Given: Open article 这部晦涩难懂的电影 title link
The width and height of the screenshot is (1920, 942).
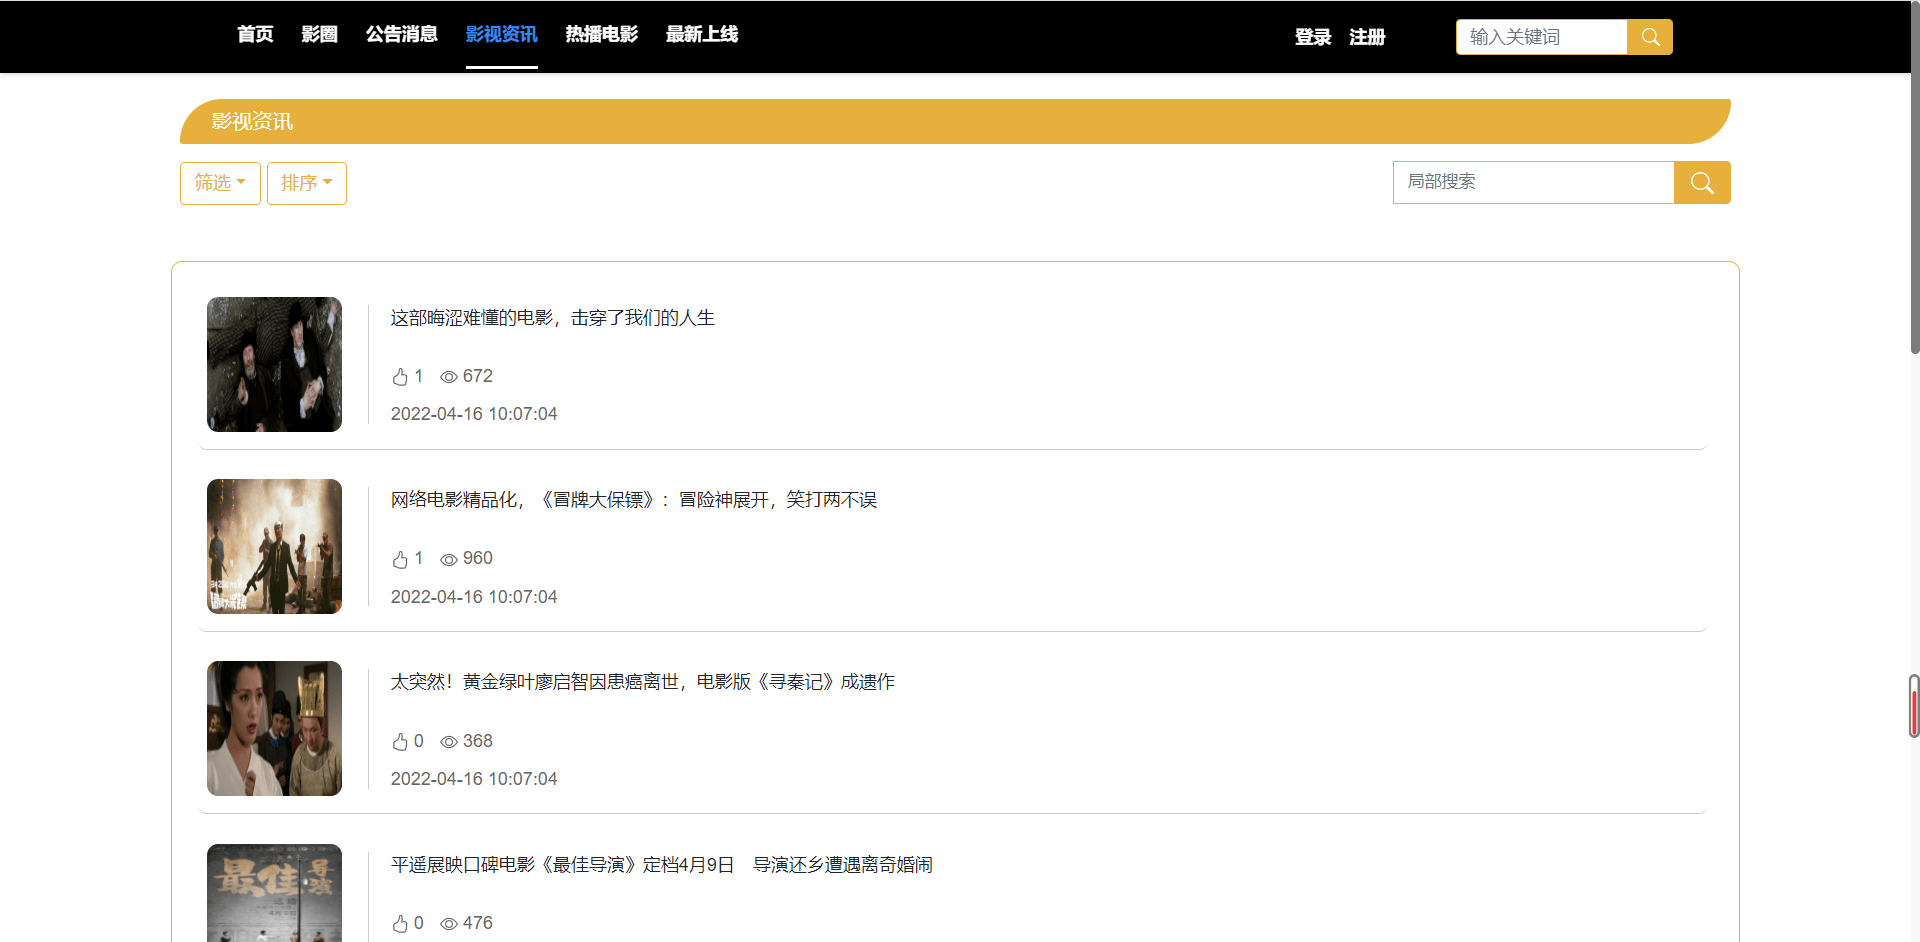Looking at the screenshot, I should [x=553, y=318].
